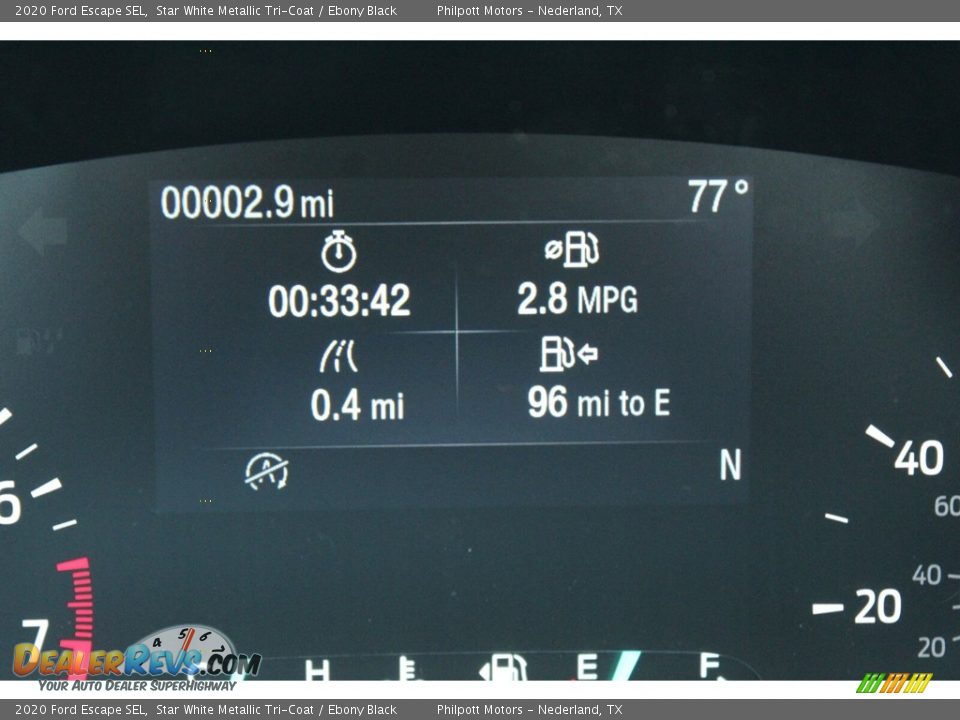
Task: Expand the 96 mi to E display
Action: 600,404
